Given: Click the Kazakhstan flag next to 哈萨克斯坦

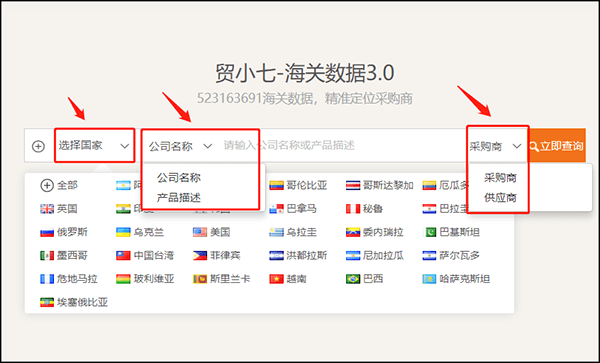Looking at the screenshot, I should [429, 279].
